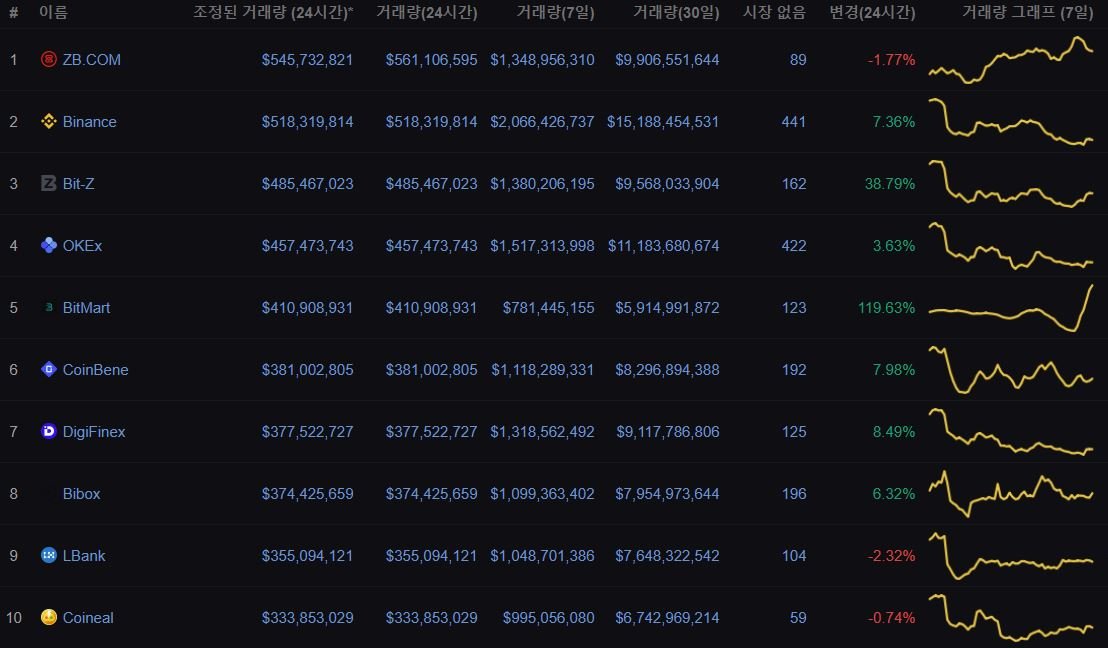Viewport: 1108px width, 648px height.
Task: Visit the BitMart exchange page
Action: pyautogui.click(x=86, y=307)
